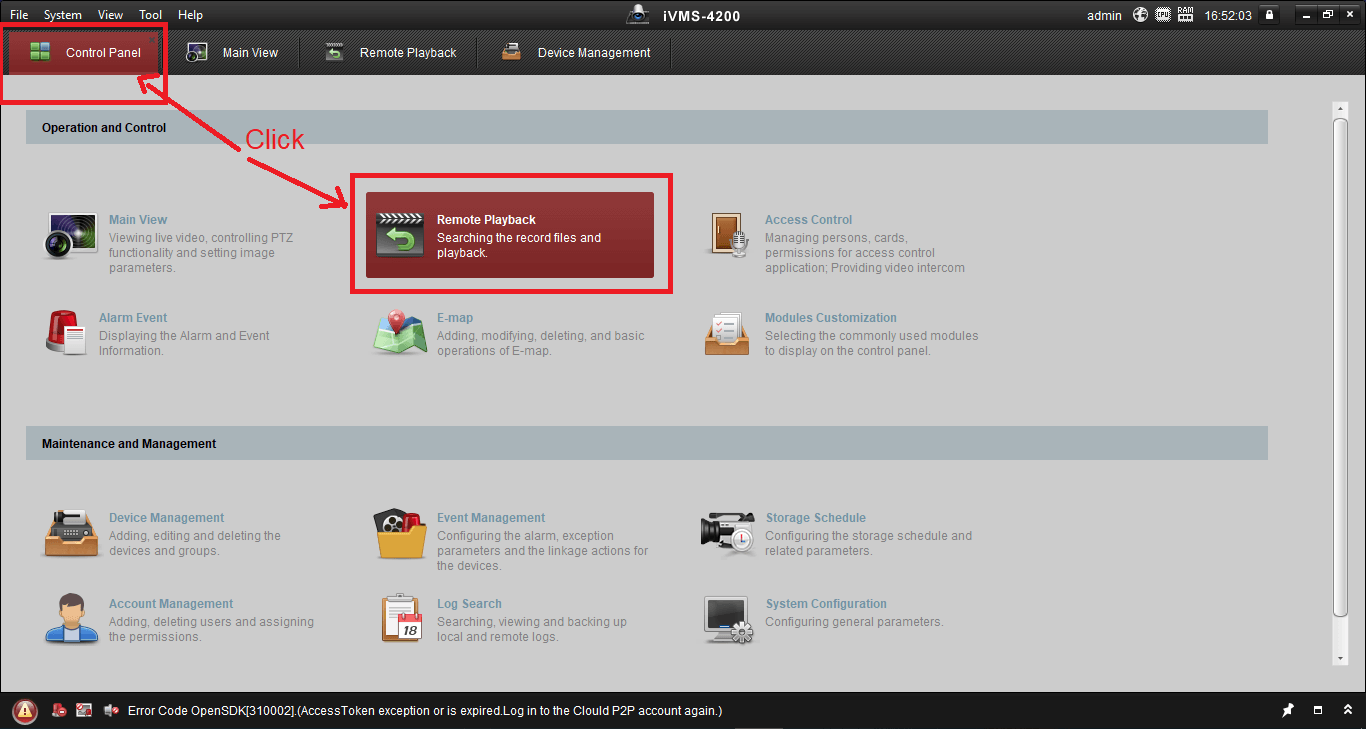Click Main View module title link
Screen dimensions: 1366x729
coord(138,220)
